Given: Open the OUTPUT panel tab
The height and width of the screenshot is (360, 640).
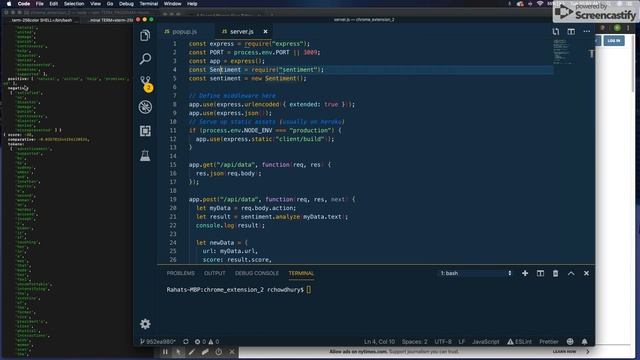Looking at the screenshot, I should pyautogui.click(x=215, y=273).
